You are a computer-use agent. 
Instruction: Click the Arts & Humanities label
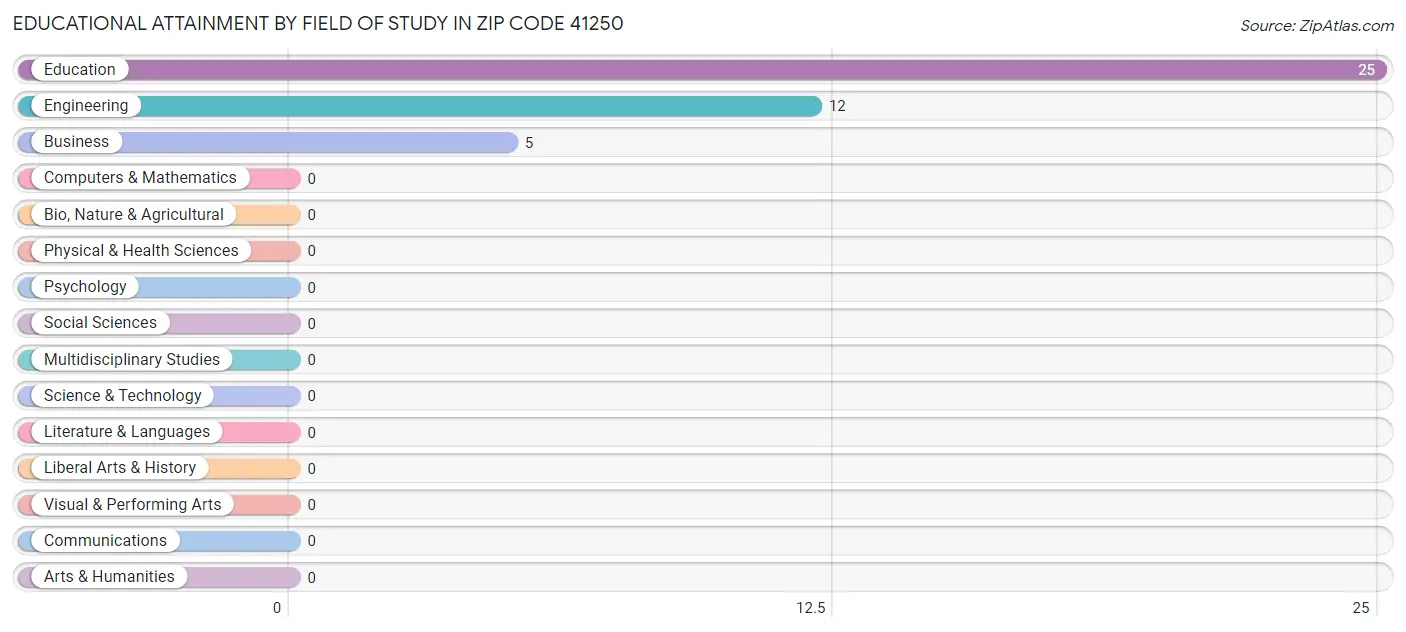[x=109, y=577]
